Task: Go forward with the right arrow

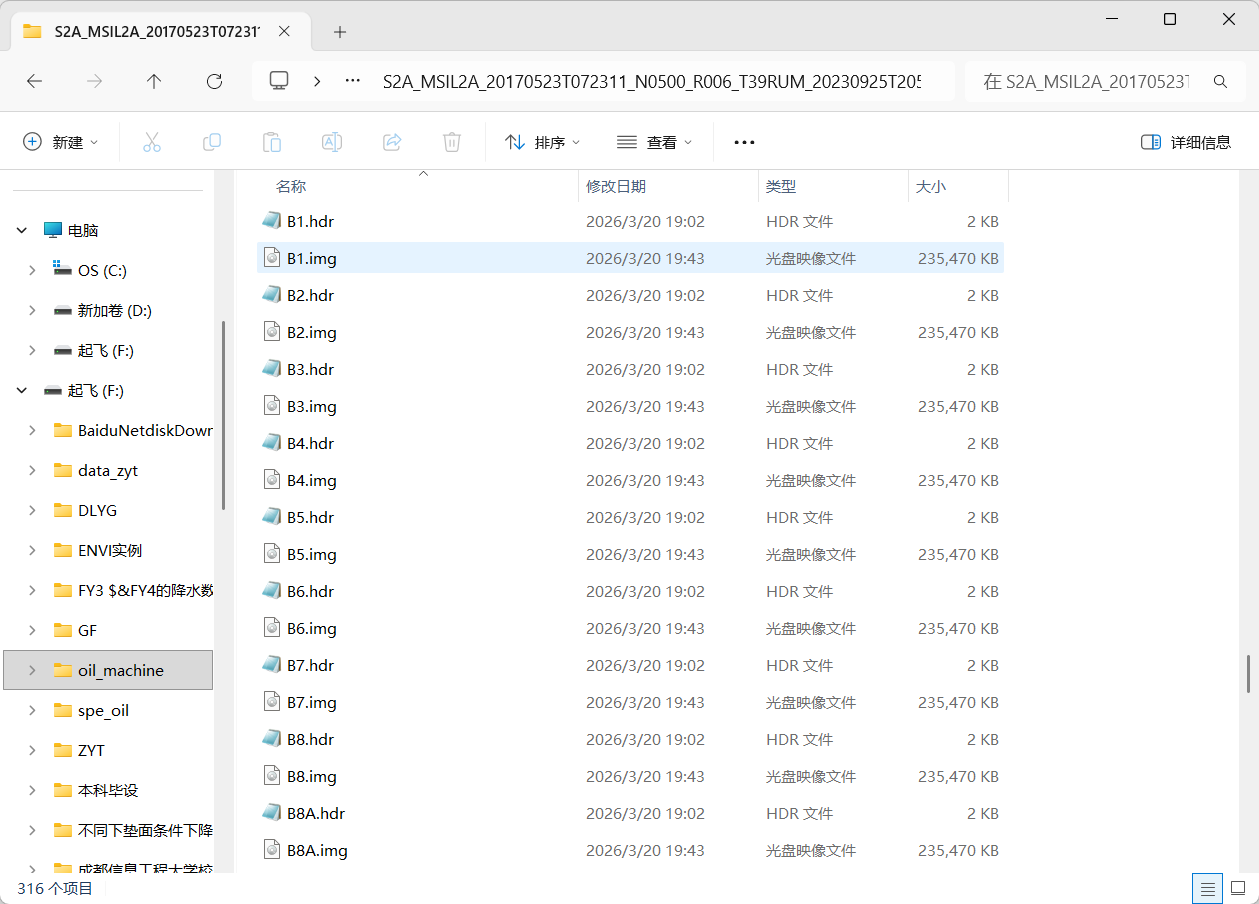Action: (x=95, y=81)
